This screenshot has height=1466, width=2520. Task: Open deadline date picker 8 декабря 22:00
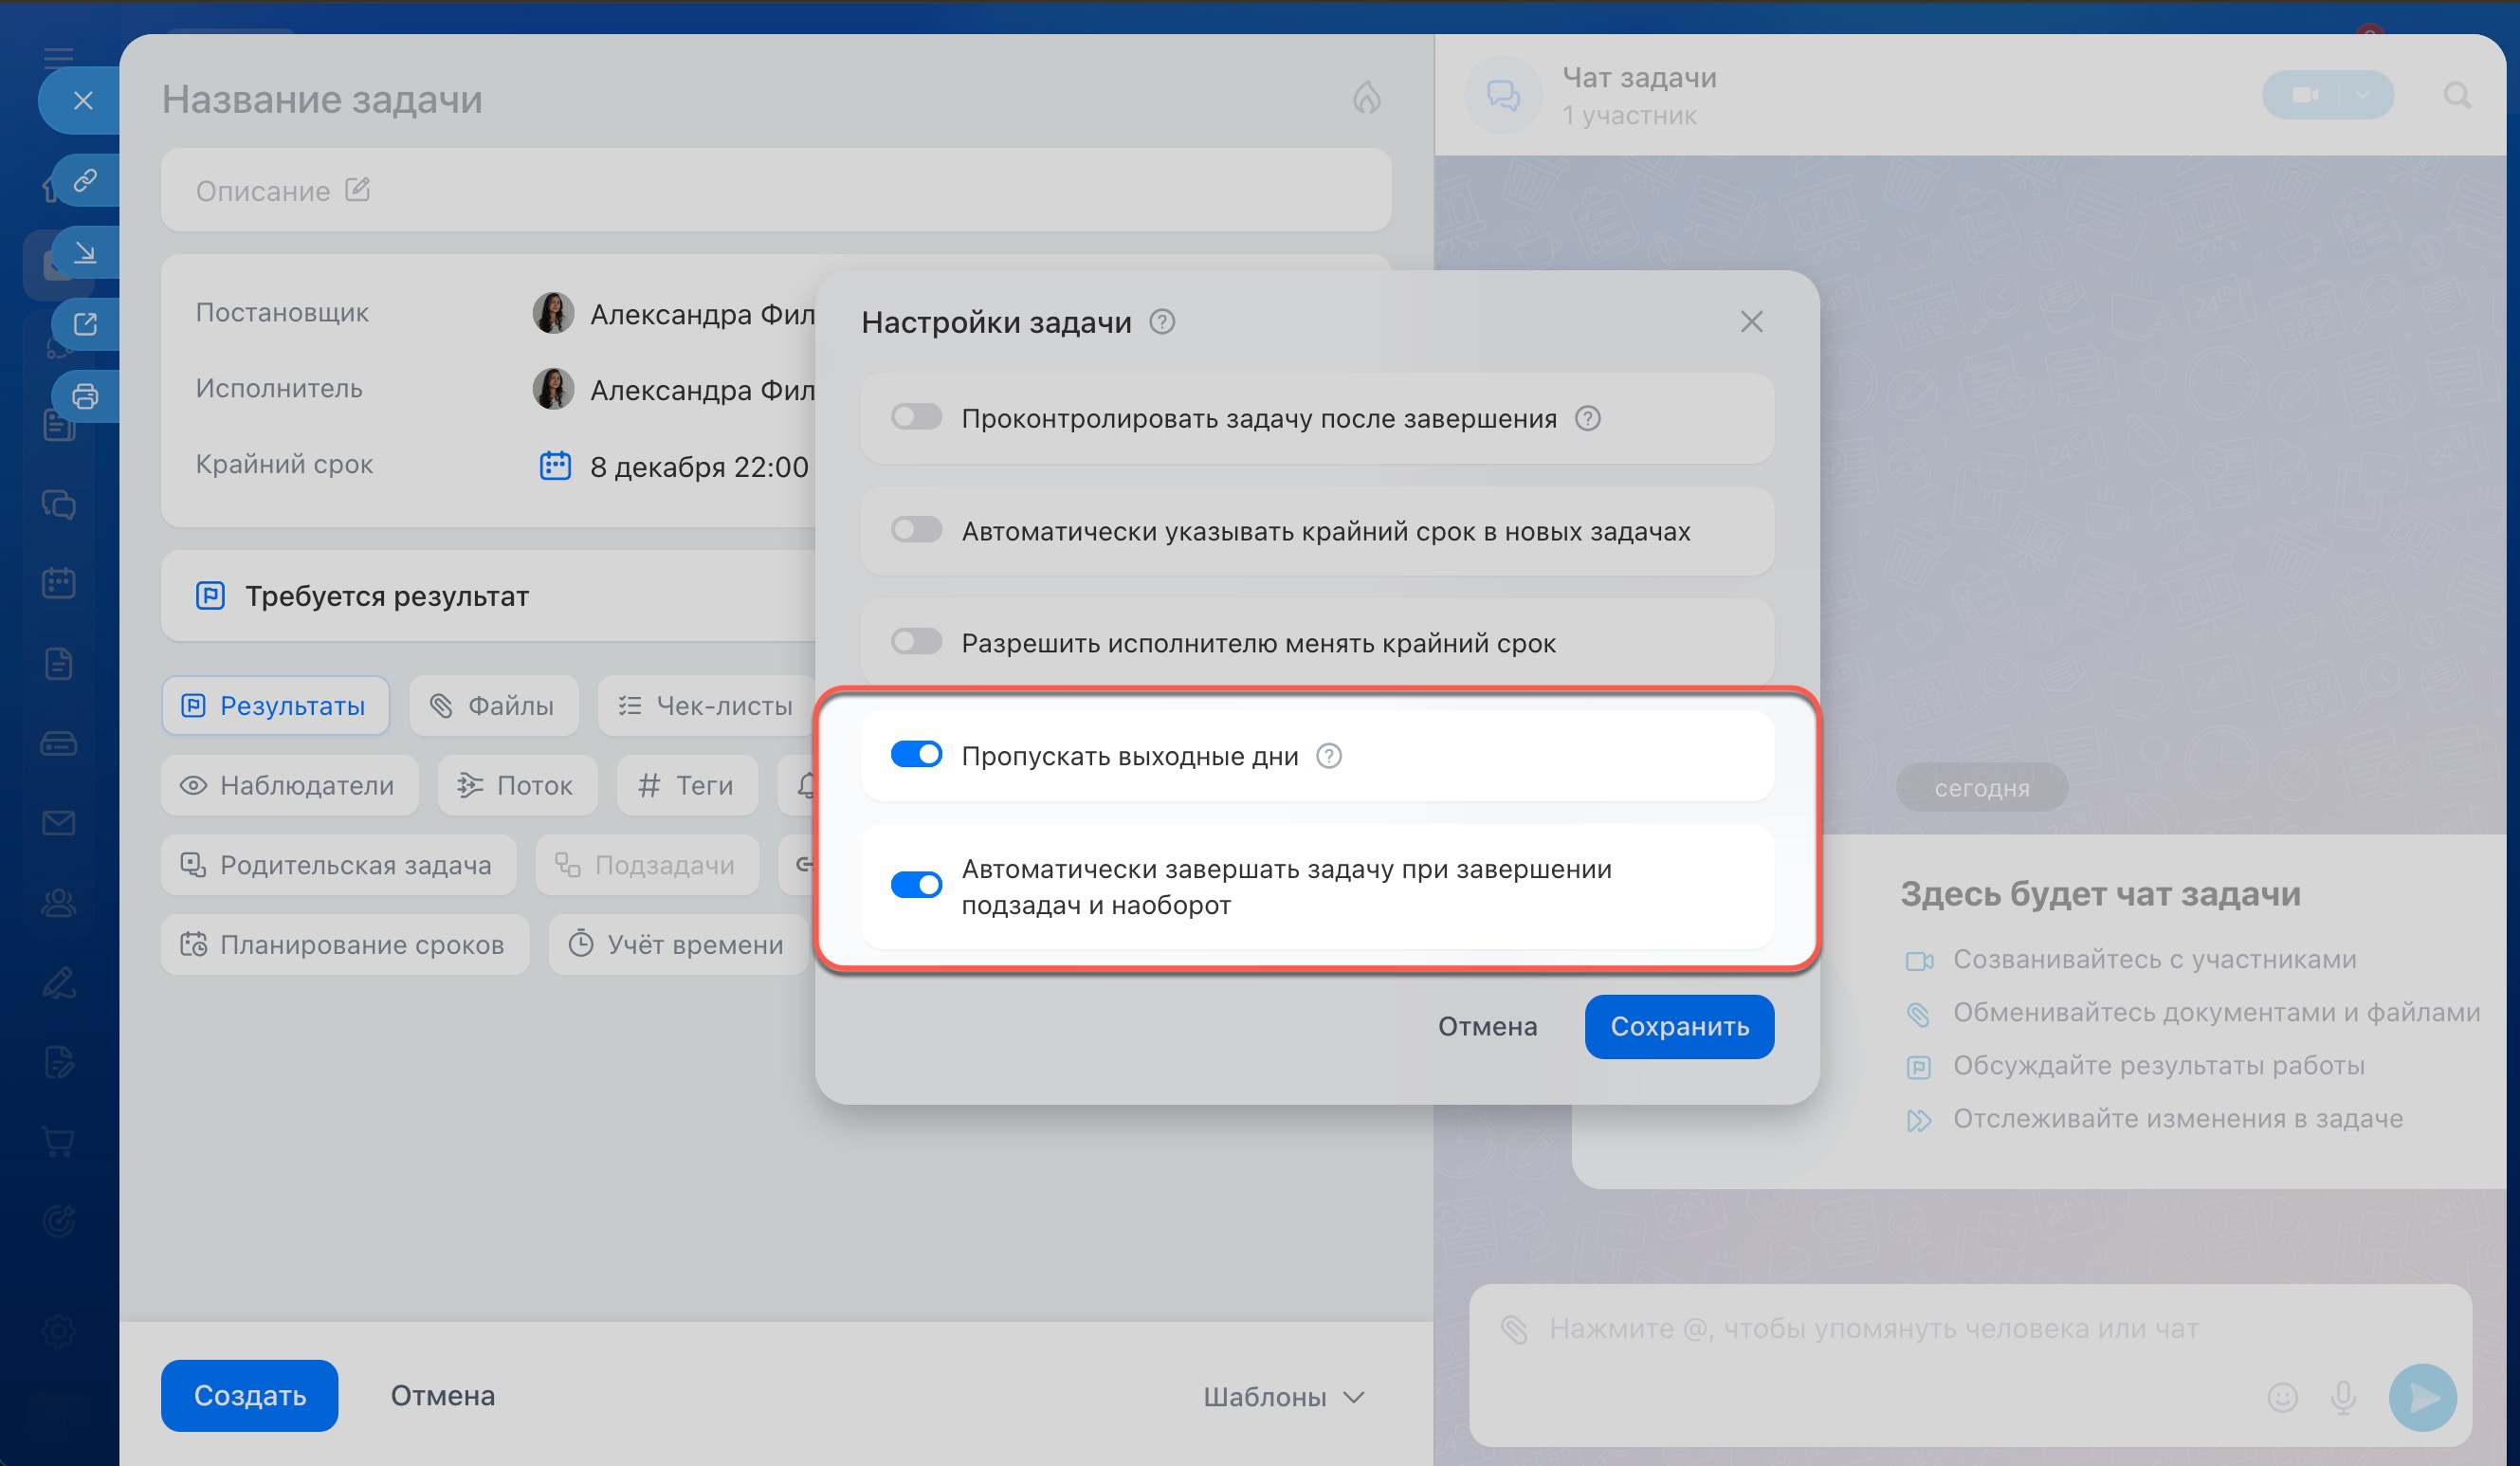[698, 467]
